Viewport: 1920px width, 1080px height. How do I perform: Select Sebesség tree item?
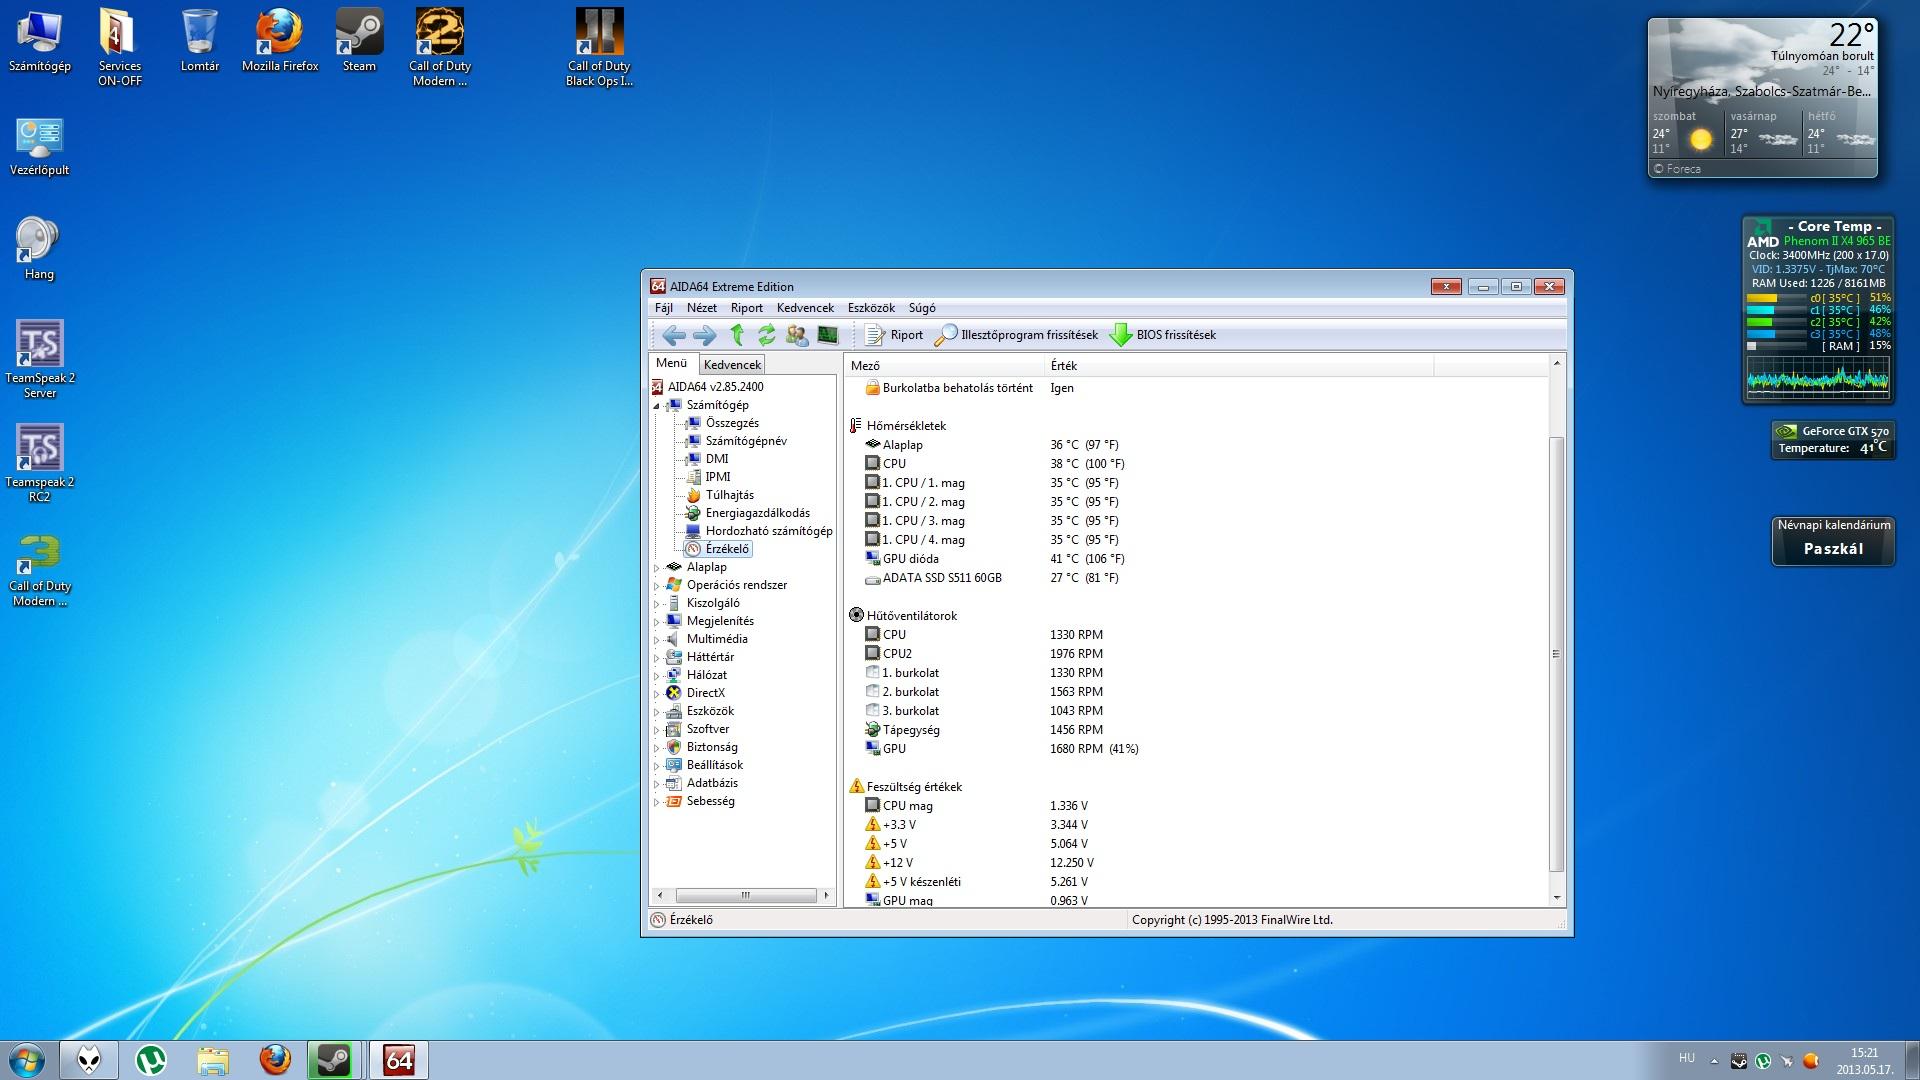710,801
